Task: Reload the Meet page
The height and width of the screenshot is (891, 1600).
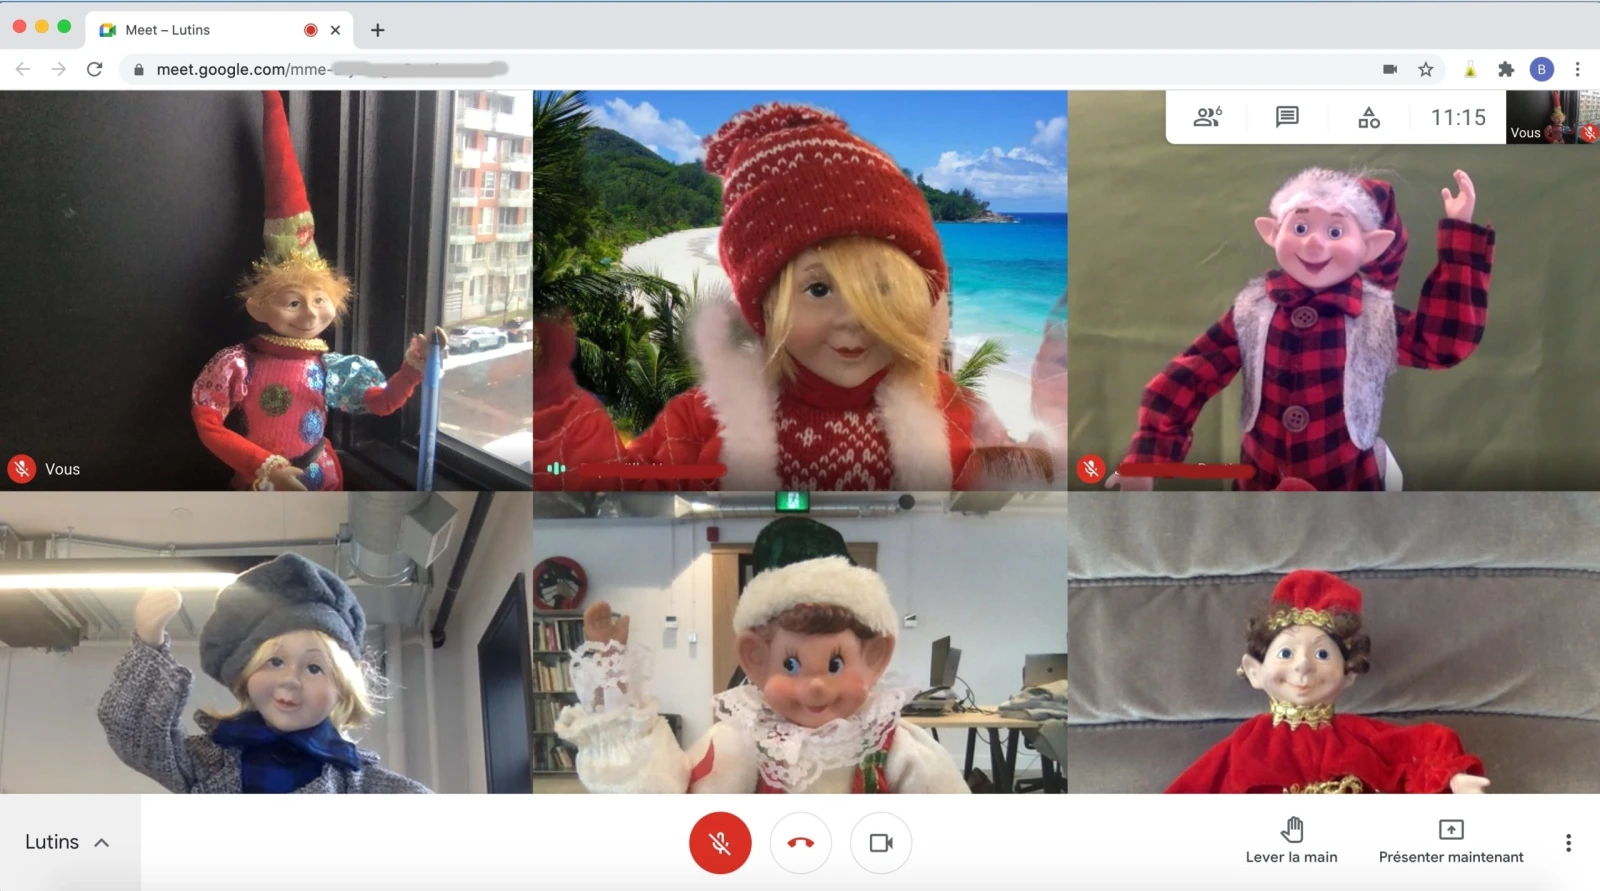Action: (94, 69)
